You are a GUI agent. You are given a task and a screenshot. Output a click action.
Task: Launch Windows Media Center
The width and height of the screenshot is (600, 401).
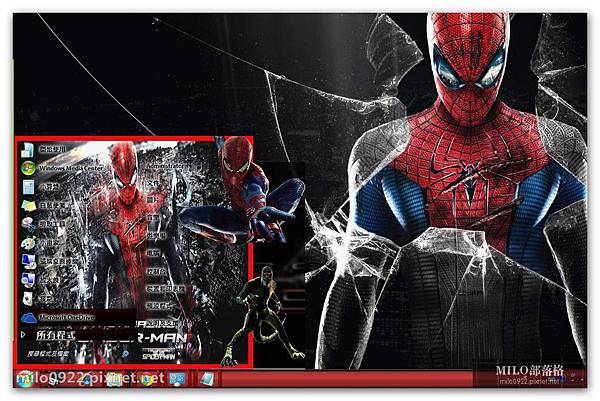[x=62, y=168]
